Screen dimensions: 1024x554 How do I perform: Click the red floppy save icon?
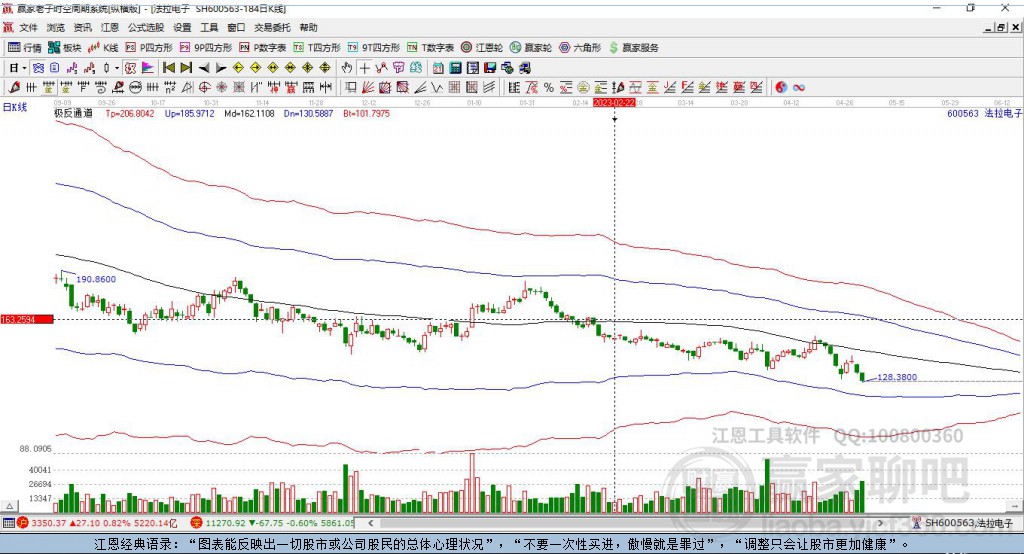pos(490,68)
